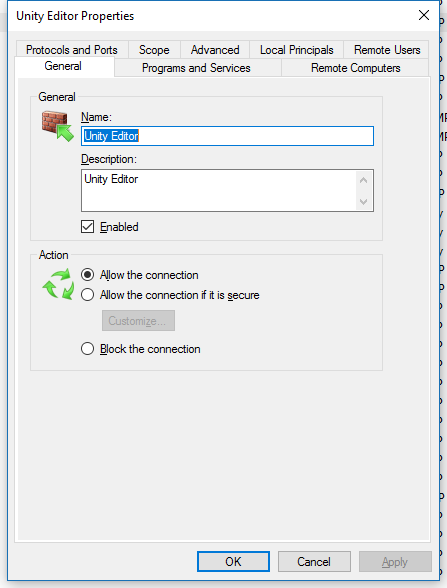
Task: Click inside the Description text box
Action: [219, 190]
